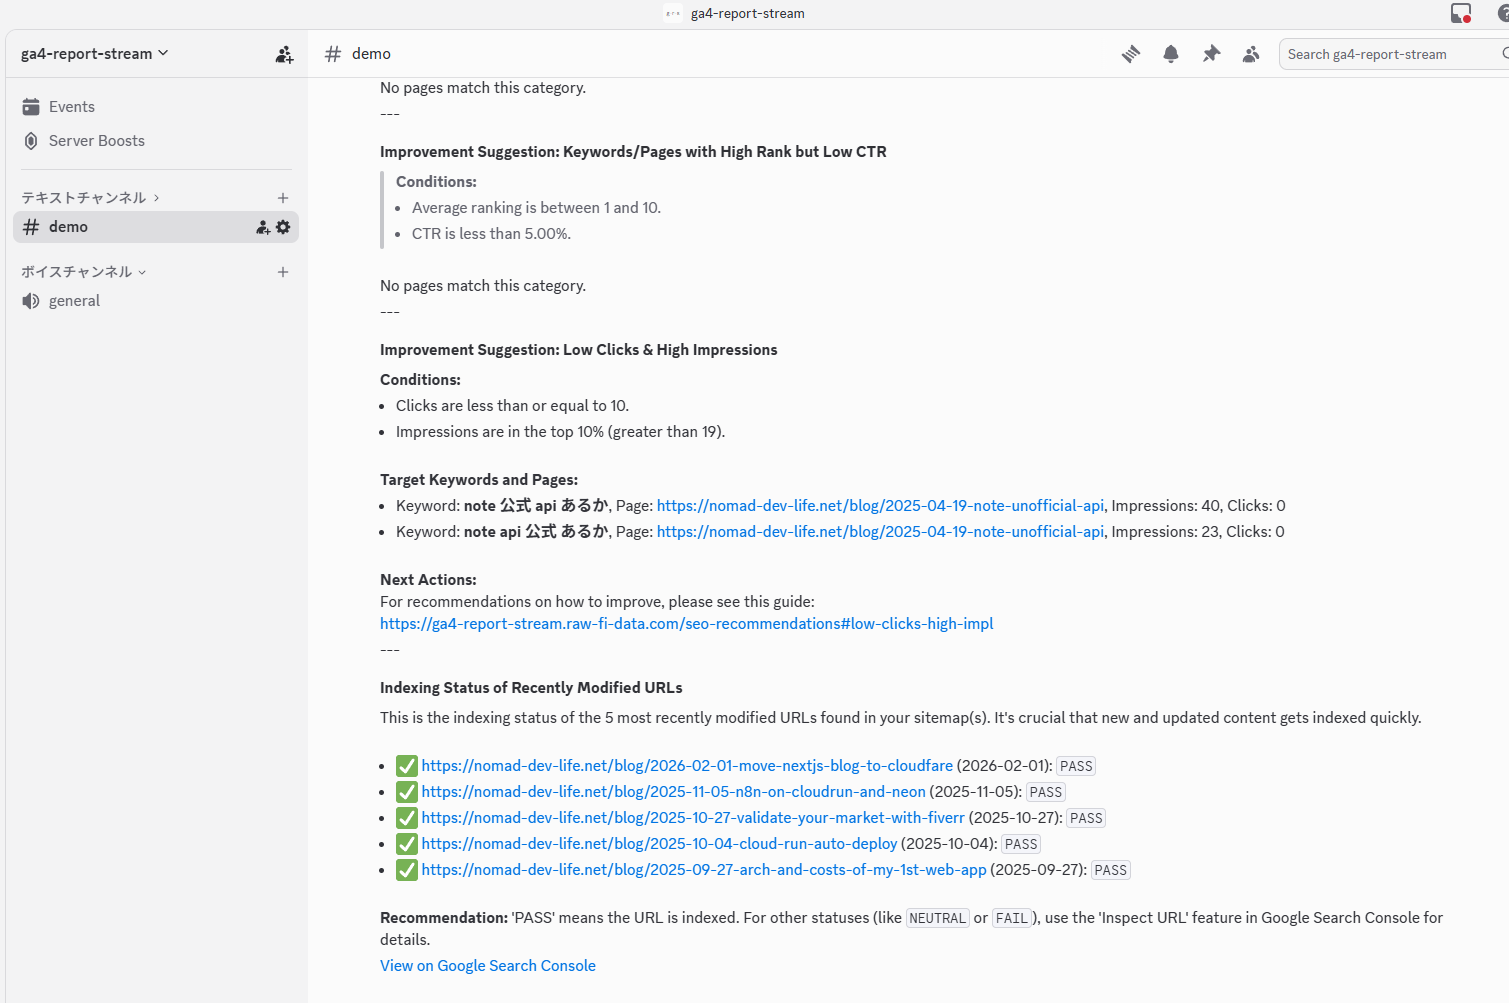Click green check for move-nextjs-blog URL
The width and height of the screenshot is (1509, 1003).
407,766
